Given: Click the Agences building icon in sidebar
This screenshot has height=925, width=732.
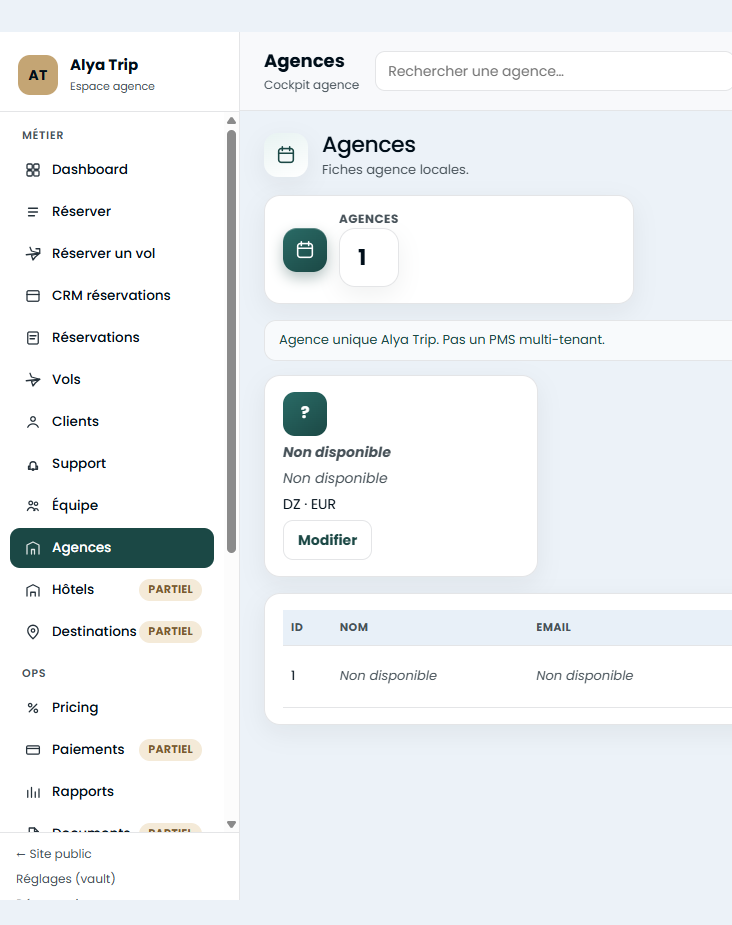Looking at the screenshot, I should coord(33,548).
